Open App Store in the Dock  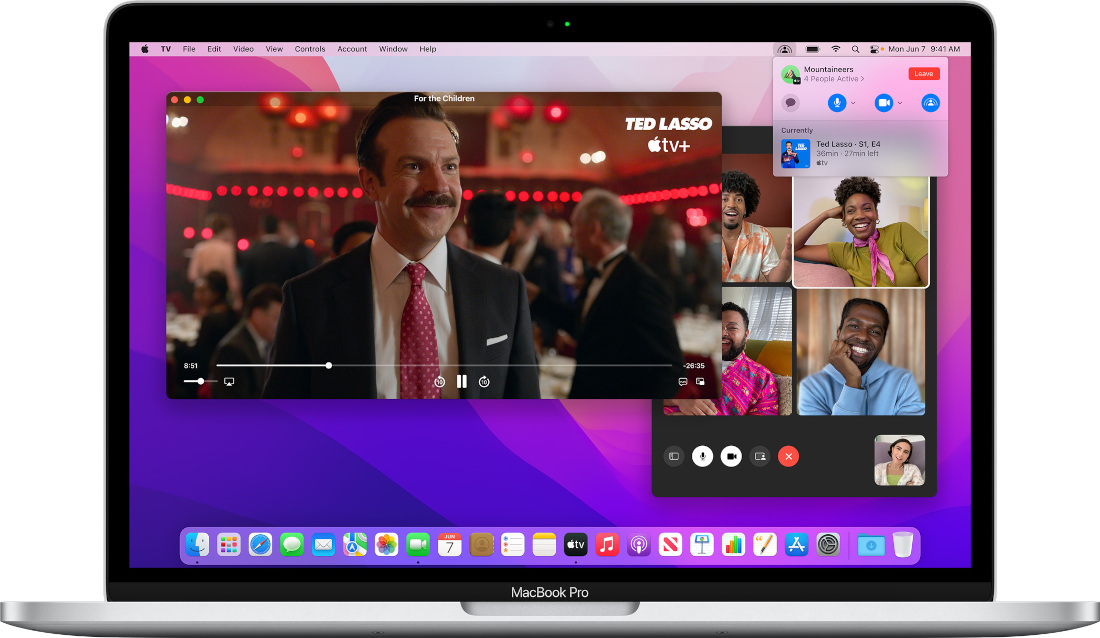pos(797,545)
